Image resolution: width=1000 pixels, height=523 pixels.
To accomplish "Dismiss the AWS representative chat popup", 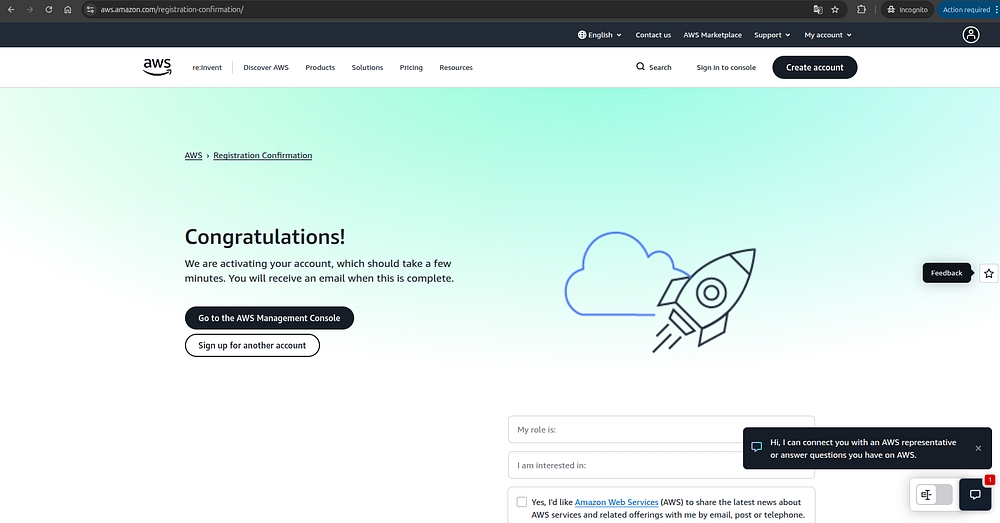I will [978, 448].
